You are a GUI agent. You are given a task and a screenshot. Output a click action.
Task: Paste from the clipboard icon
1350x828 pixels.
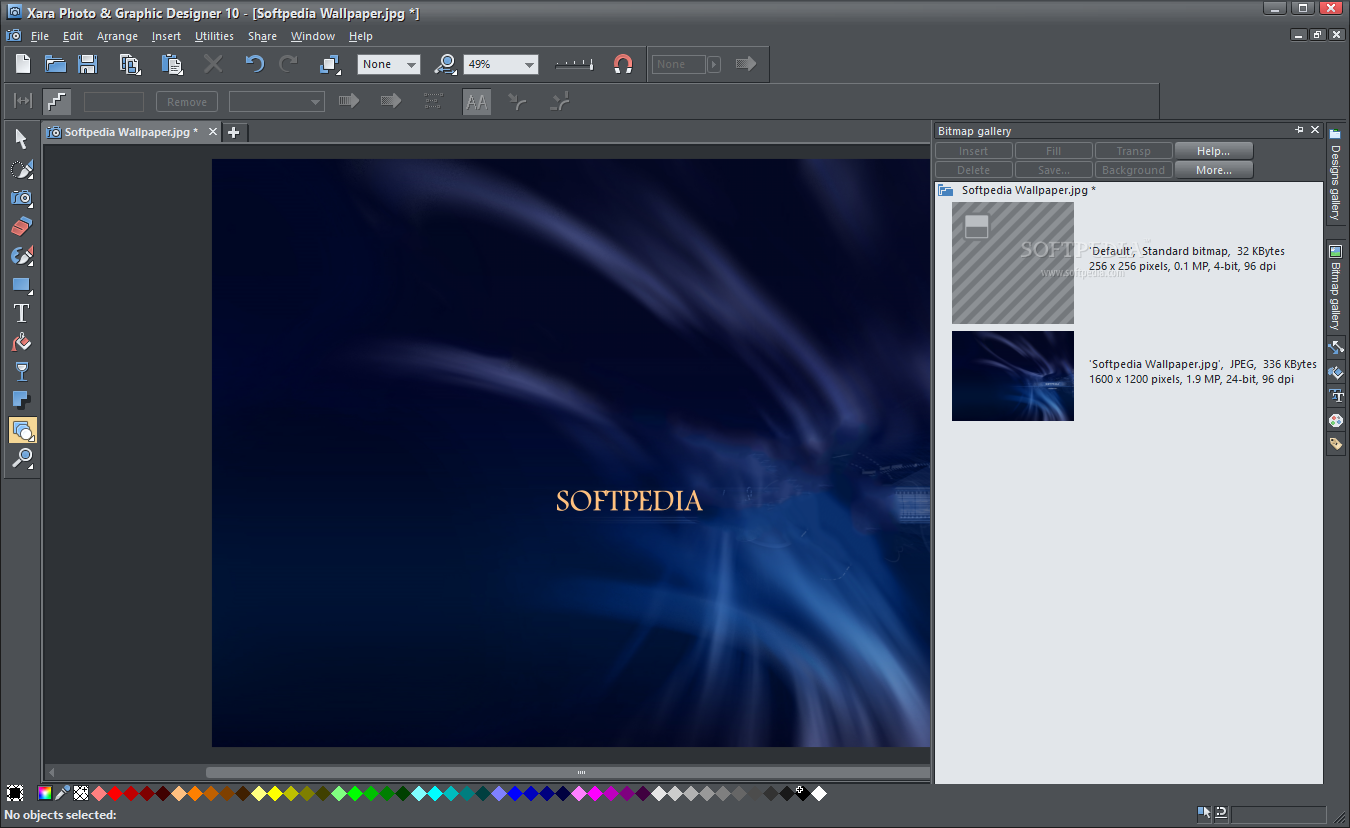[172, 64]
